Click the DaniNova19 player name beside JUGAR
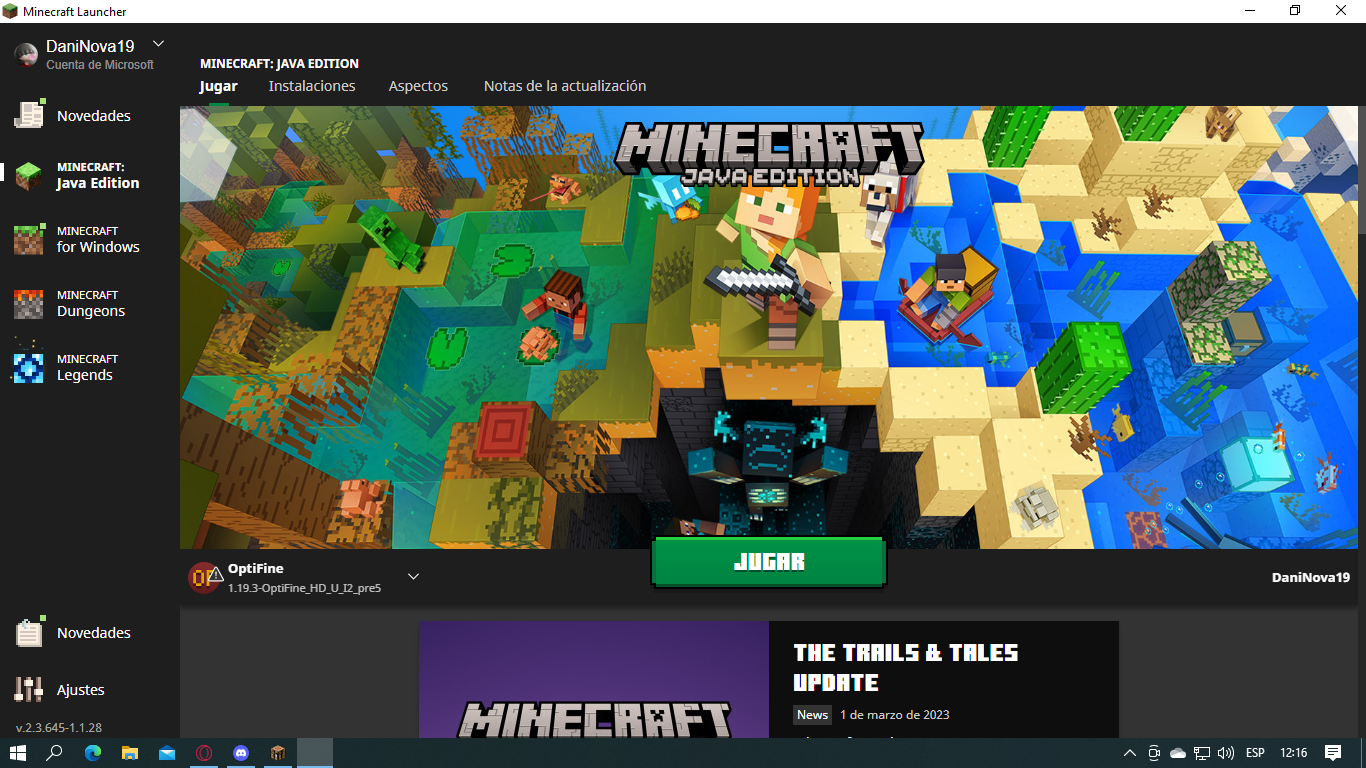The image size is (1366, 768). pyautogui.click(x=1311, y=577)
